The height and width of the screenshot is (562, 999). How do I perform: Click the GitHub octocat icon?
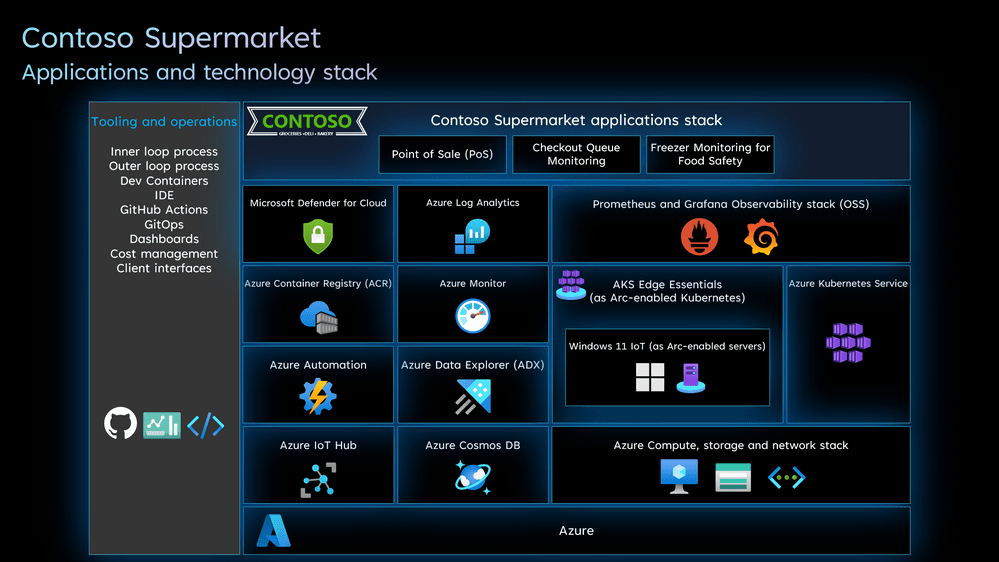coord(120,423)
